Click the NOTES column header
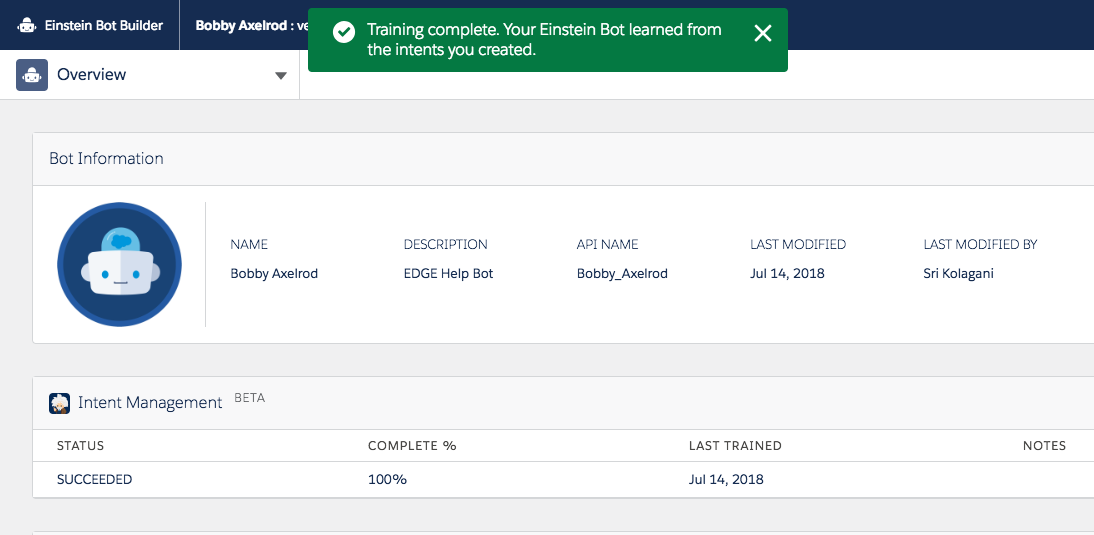1094x535 pixels. click(1044, 446)
